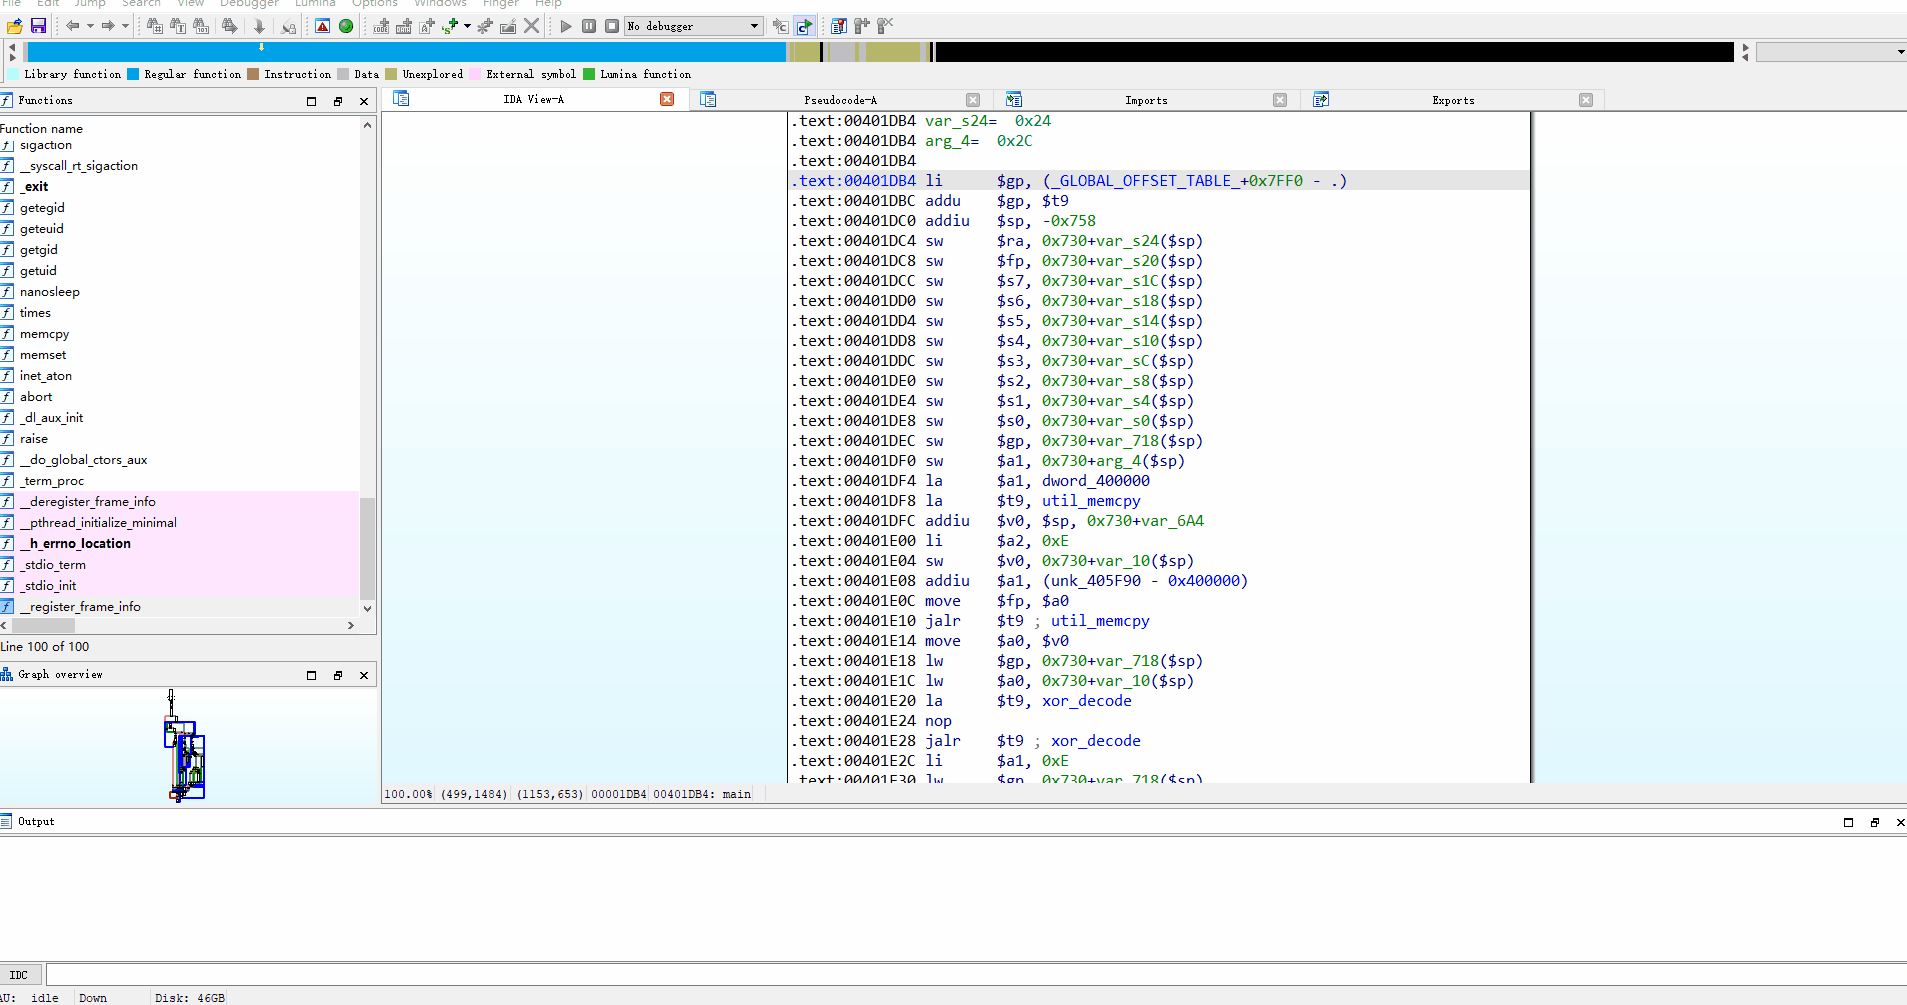Screen dimensions: 1907x1005
Task: Click the X delete icon in toolbar
Action: pyautogui.click(x=532, y=26)
